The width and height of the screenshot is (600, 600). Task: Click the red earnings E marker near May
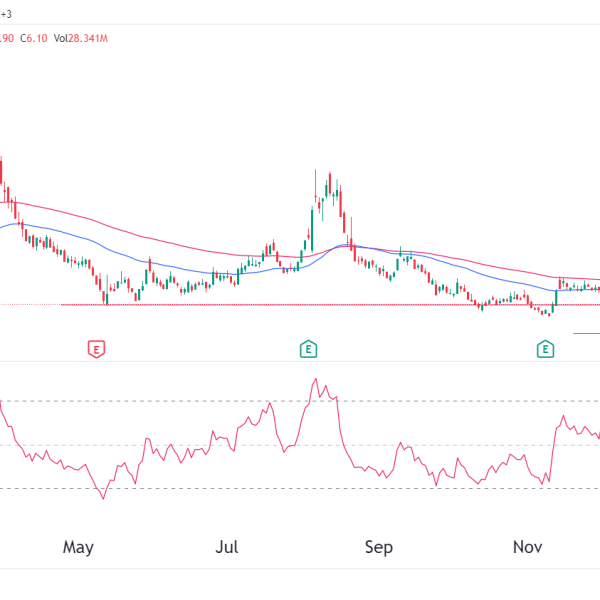coord(97,349)
